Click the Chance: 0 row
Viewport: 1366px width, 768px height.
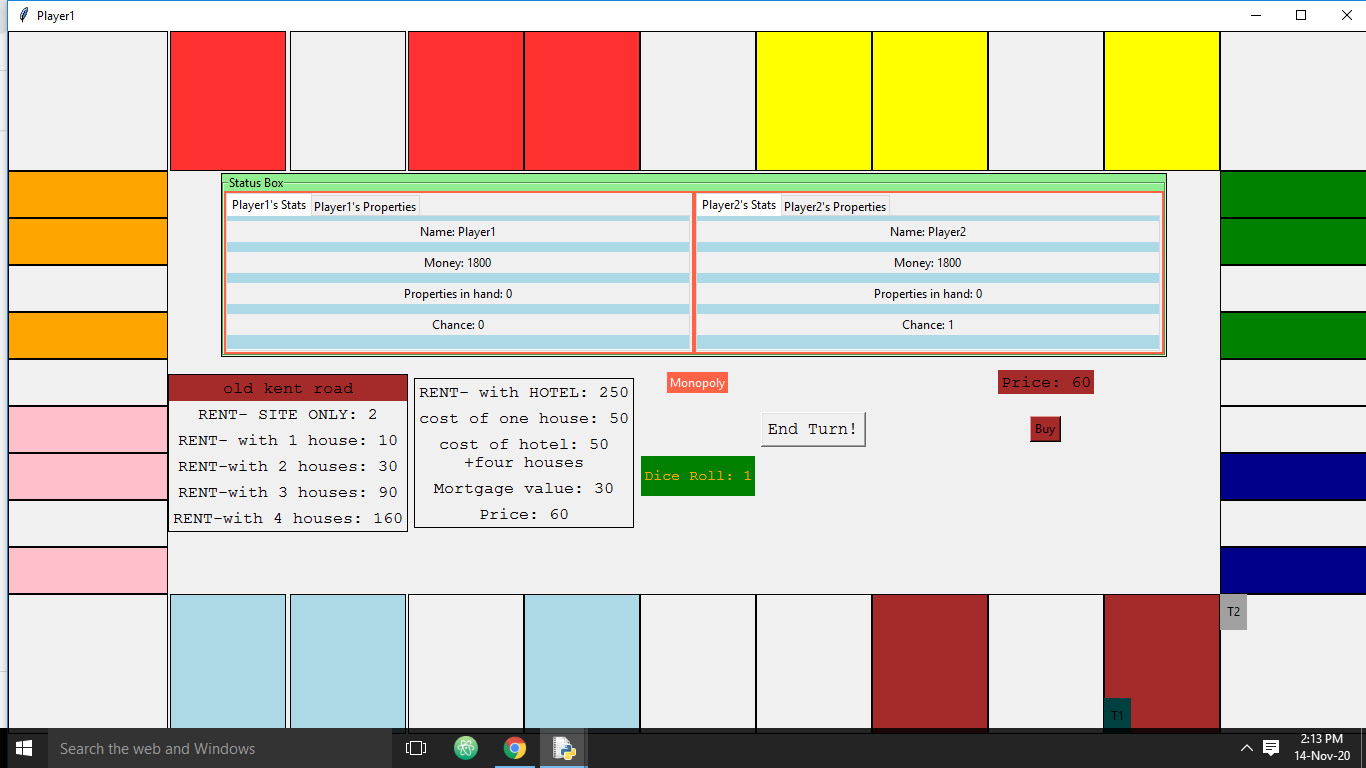(458, 325)
